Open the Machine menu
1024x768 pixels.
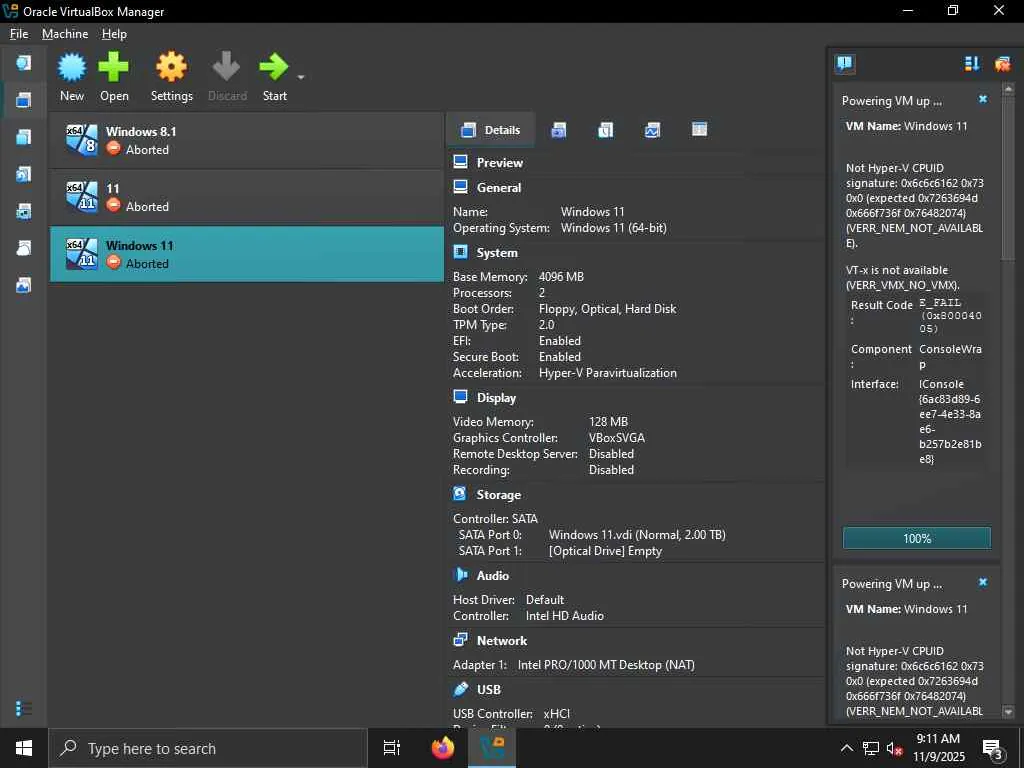65,34
